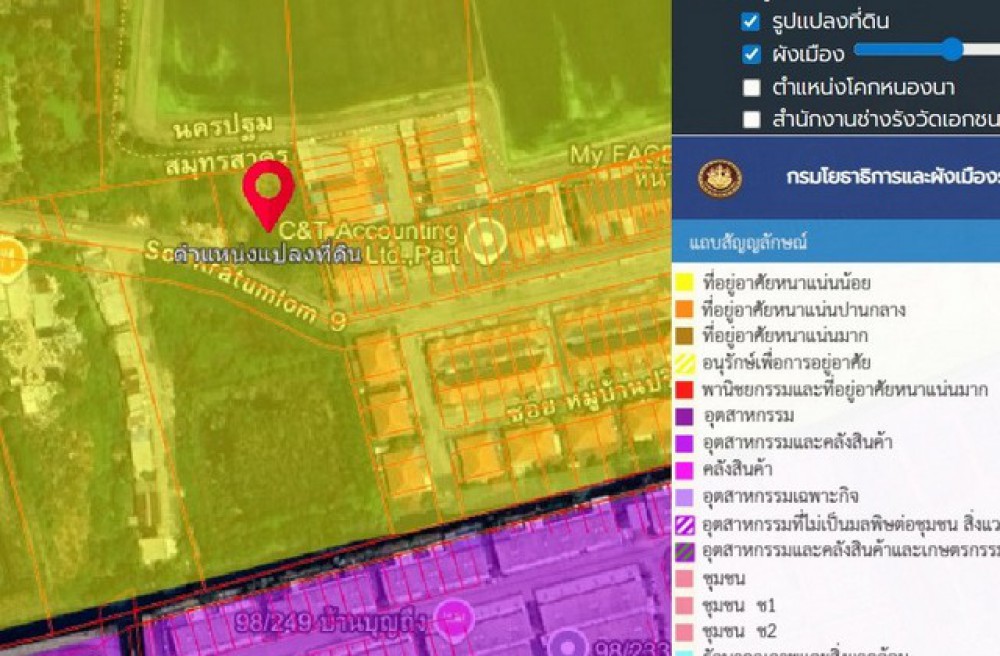1000x656 pixels.
Task: Enable the ตำแหน่งโคกหนองนา checkbox
Action: point(751,87)
